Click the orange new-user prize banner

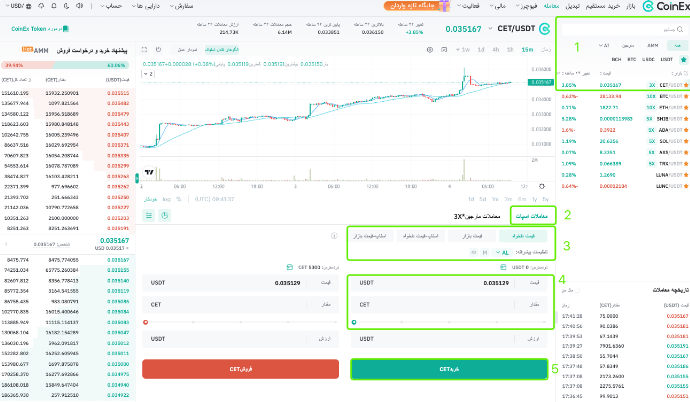click(x=411, y=6)
